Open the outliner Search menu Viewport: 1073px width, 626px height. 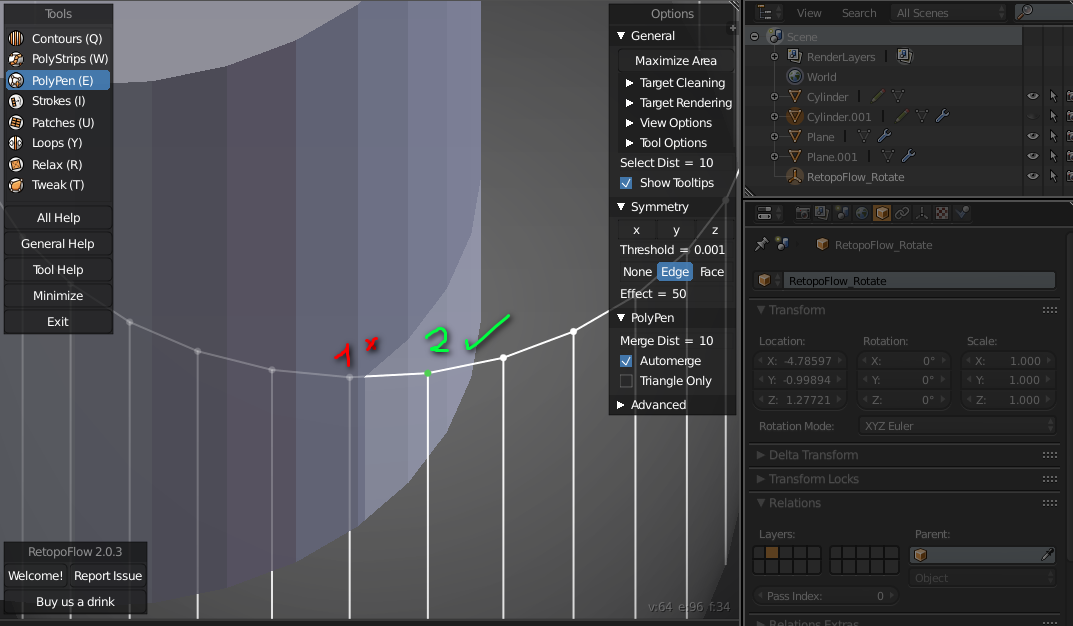859,13
